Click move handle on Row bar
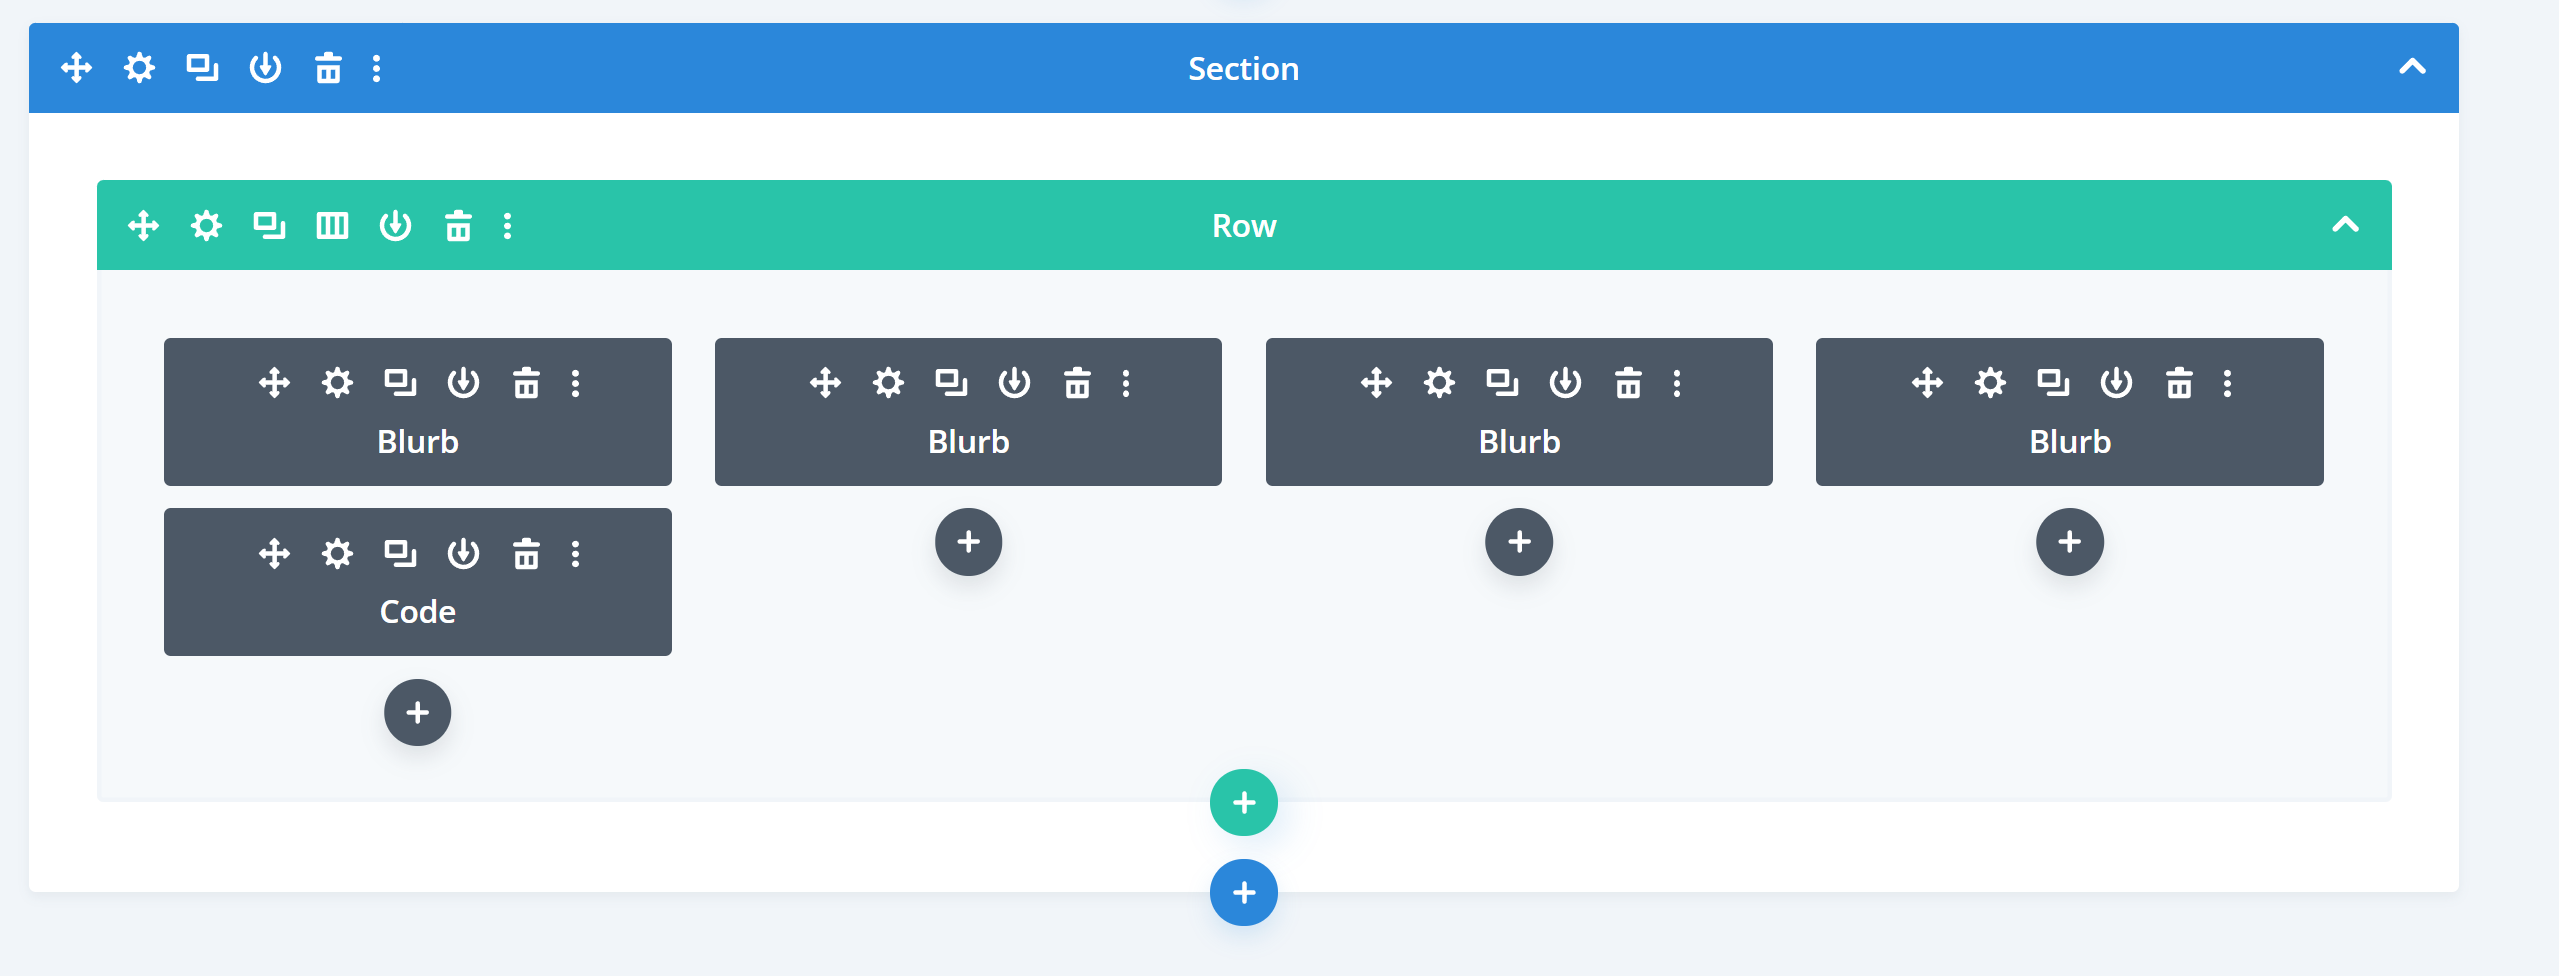Image resolution: width=2559 pixels, height=976 pixels. pos(144,226)
